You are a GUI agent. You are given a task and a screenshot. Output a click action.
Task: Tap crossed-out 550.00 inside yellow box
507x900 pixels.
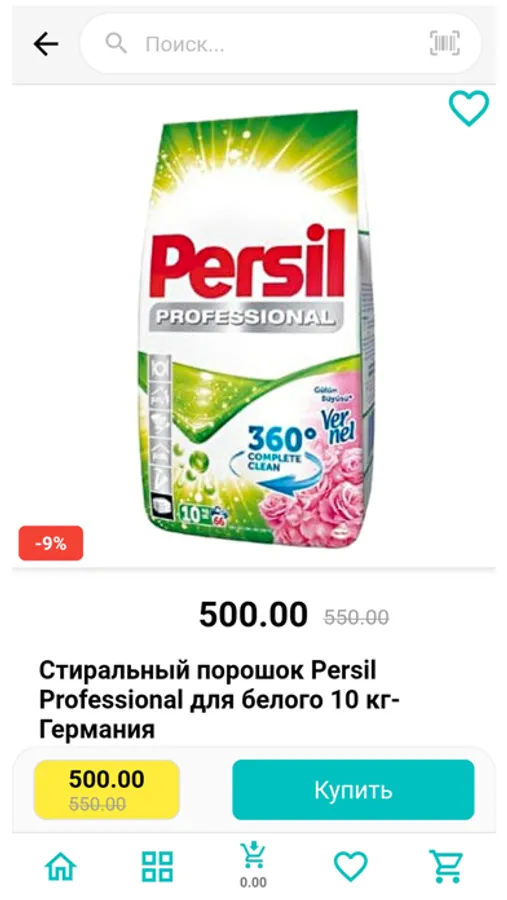point(98,804)
